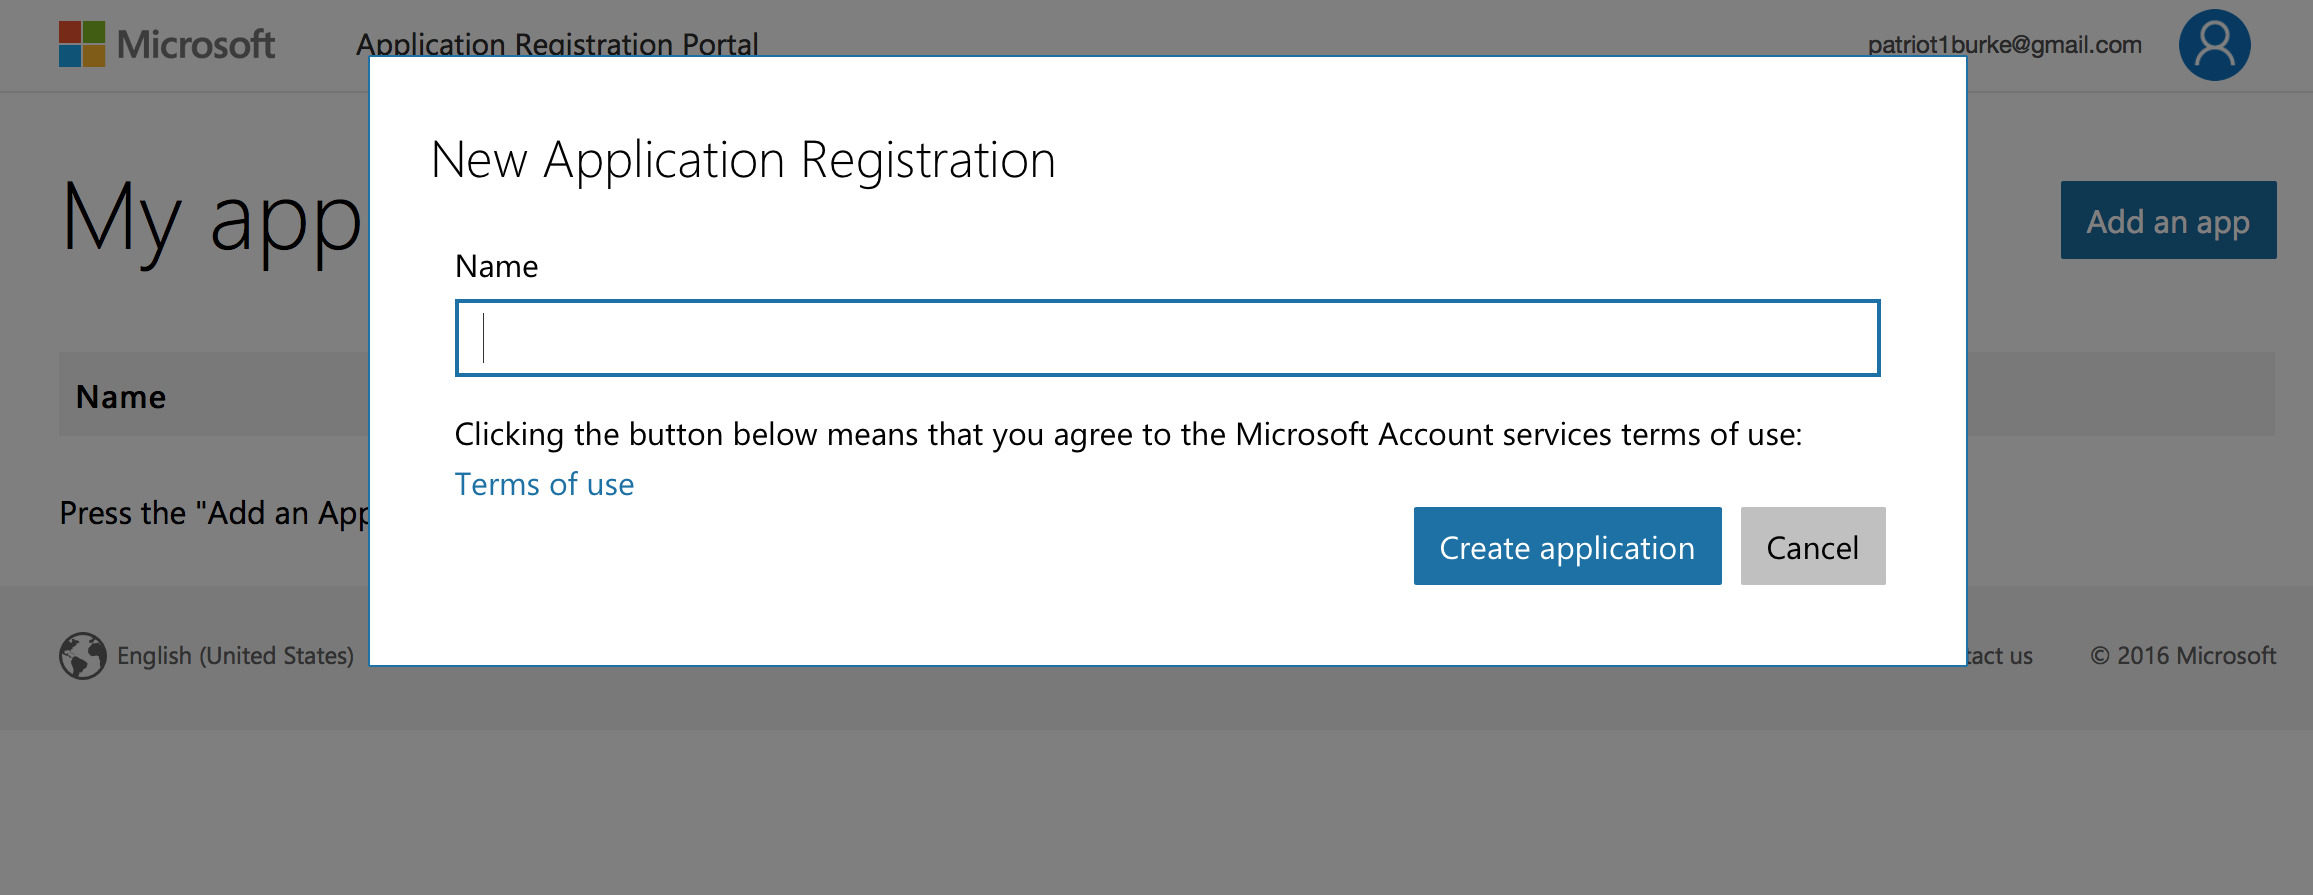
Task: Open the Terms of use link
Action: click(544, 485)
